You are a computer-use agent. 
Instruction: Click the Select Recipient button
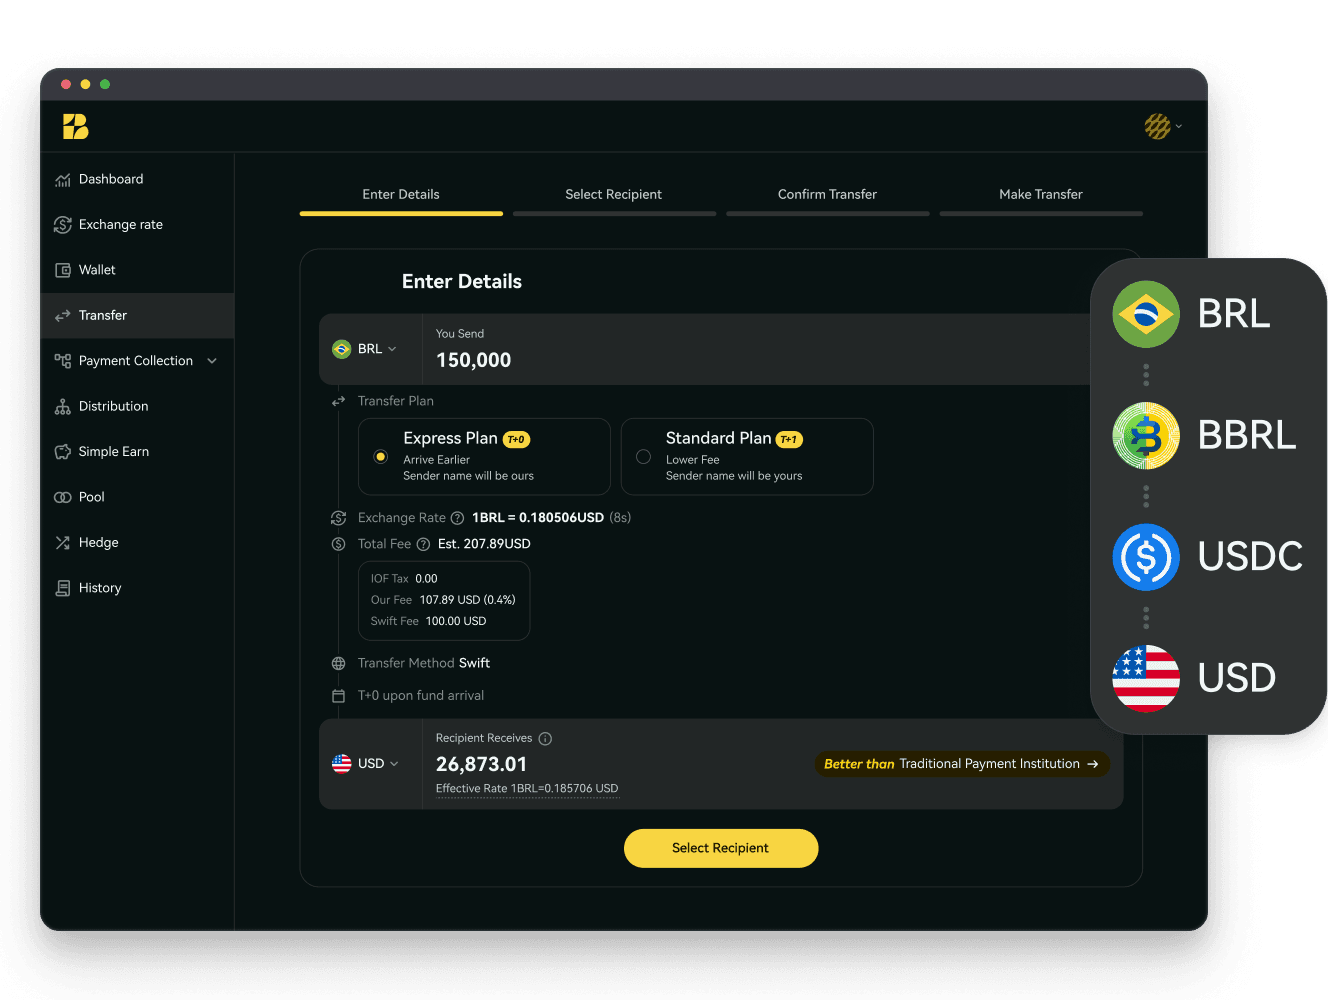click(x=720, y=848)
